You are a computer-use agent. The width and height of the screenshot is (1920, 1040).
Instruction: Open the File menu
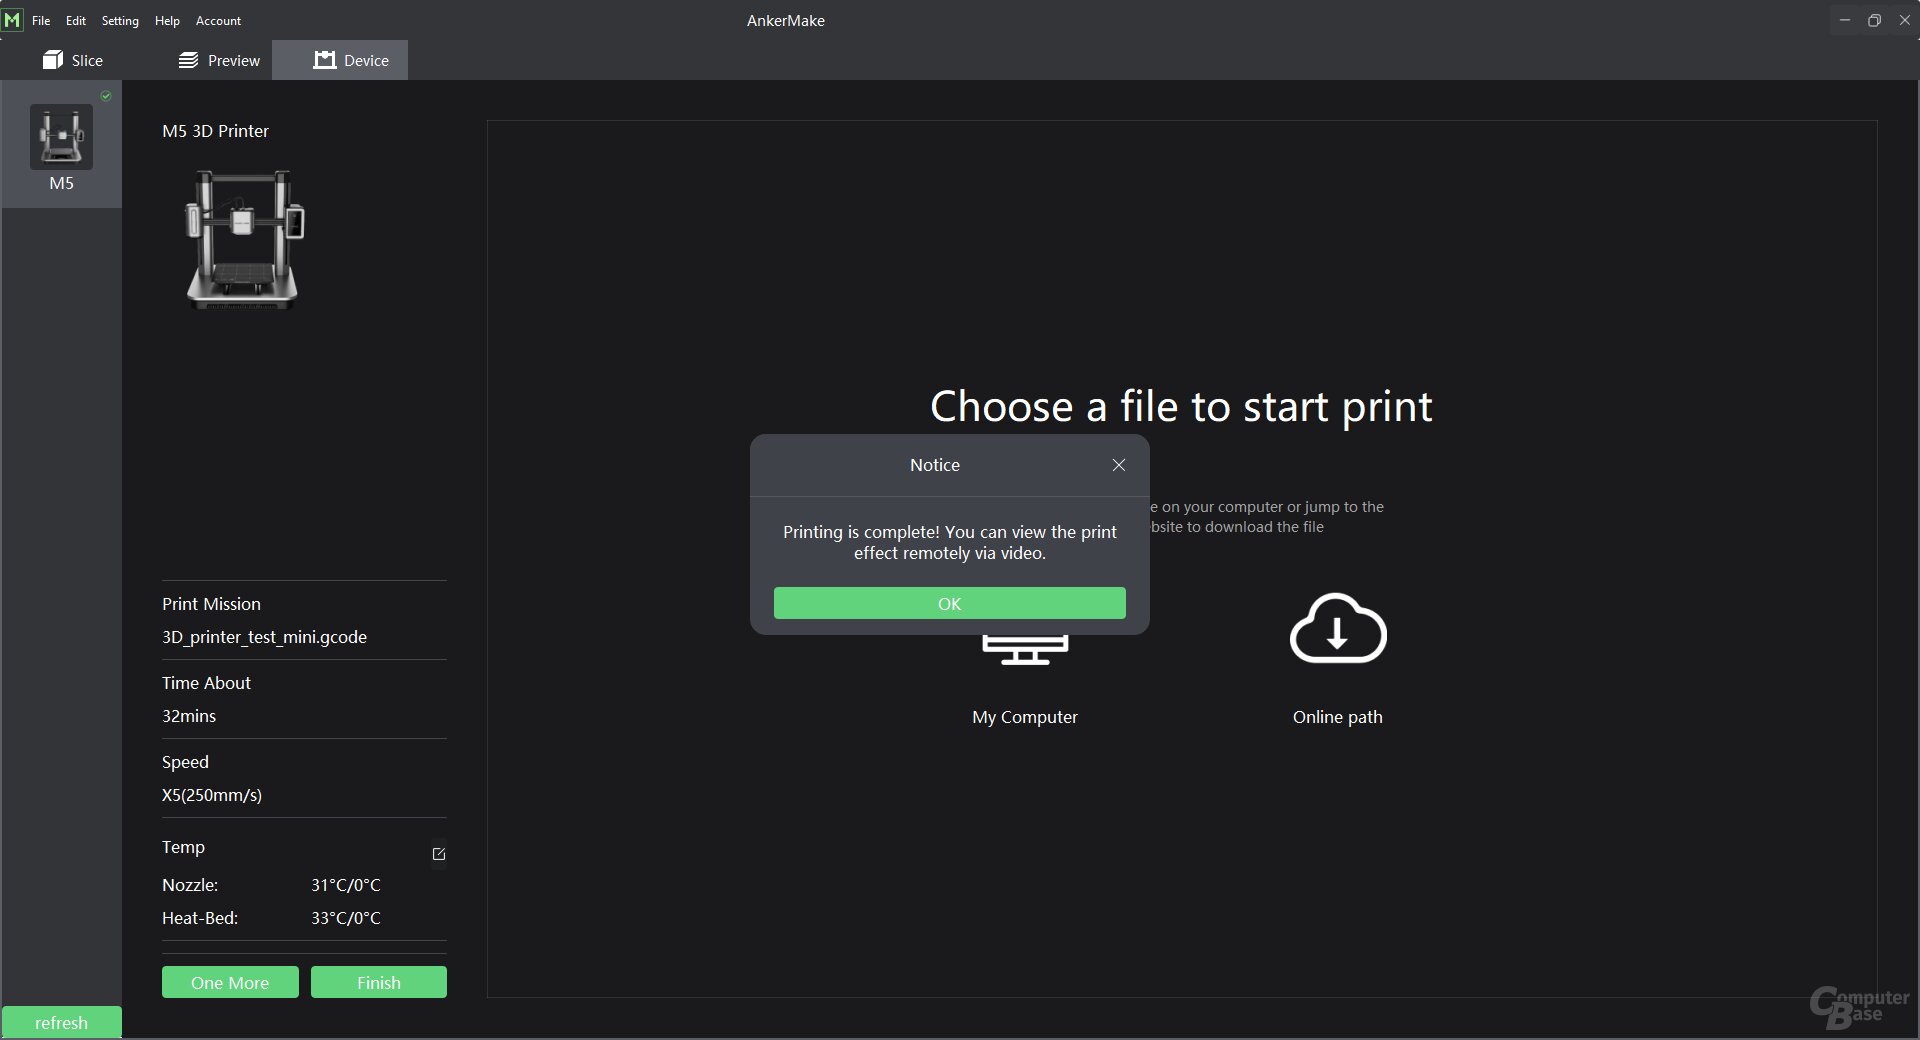click(x=41, y=20)
